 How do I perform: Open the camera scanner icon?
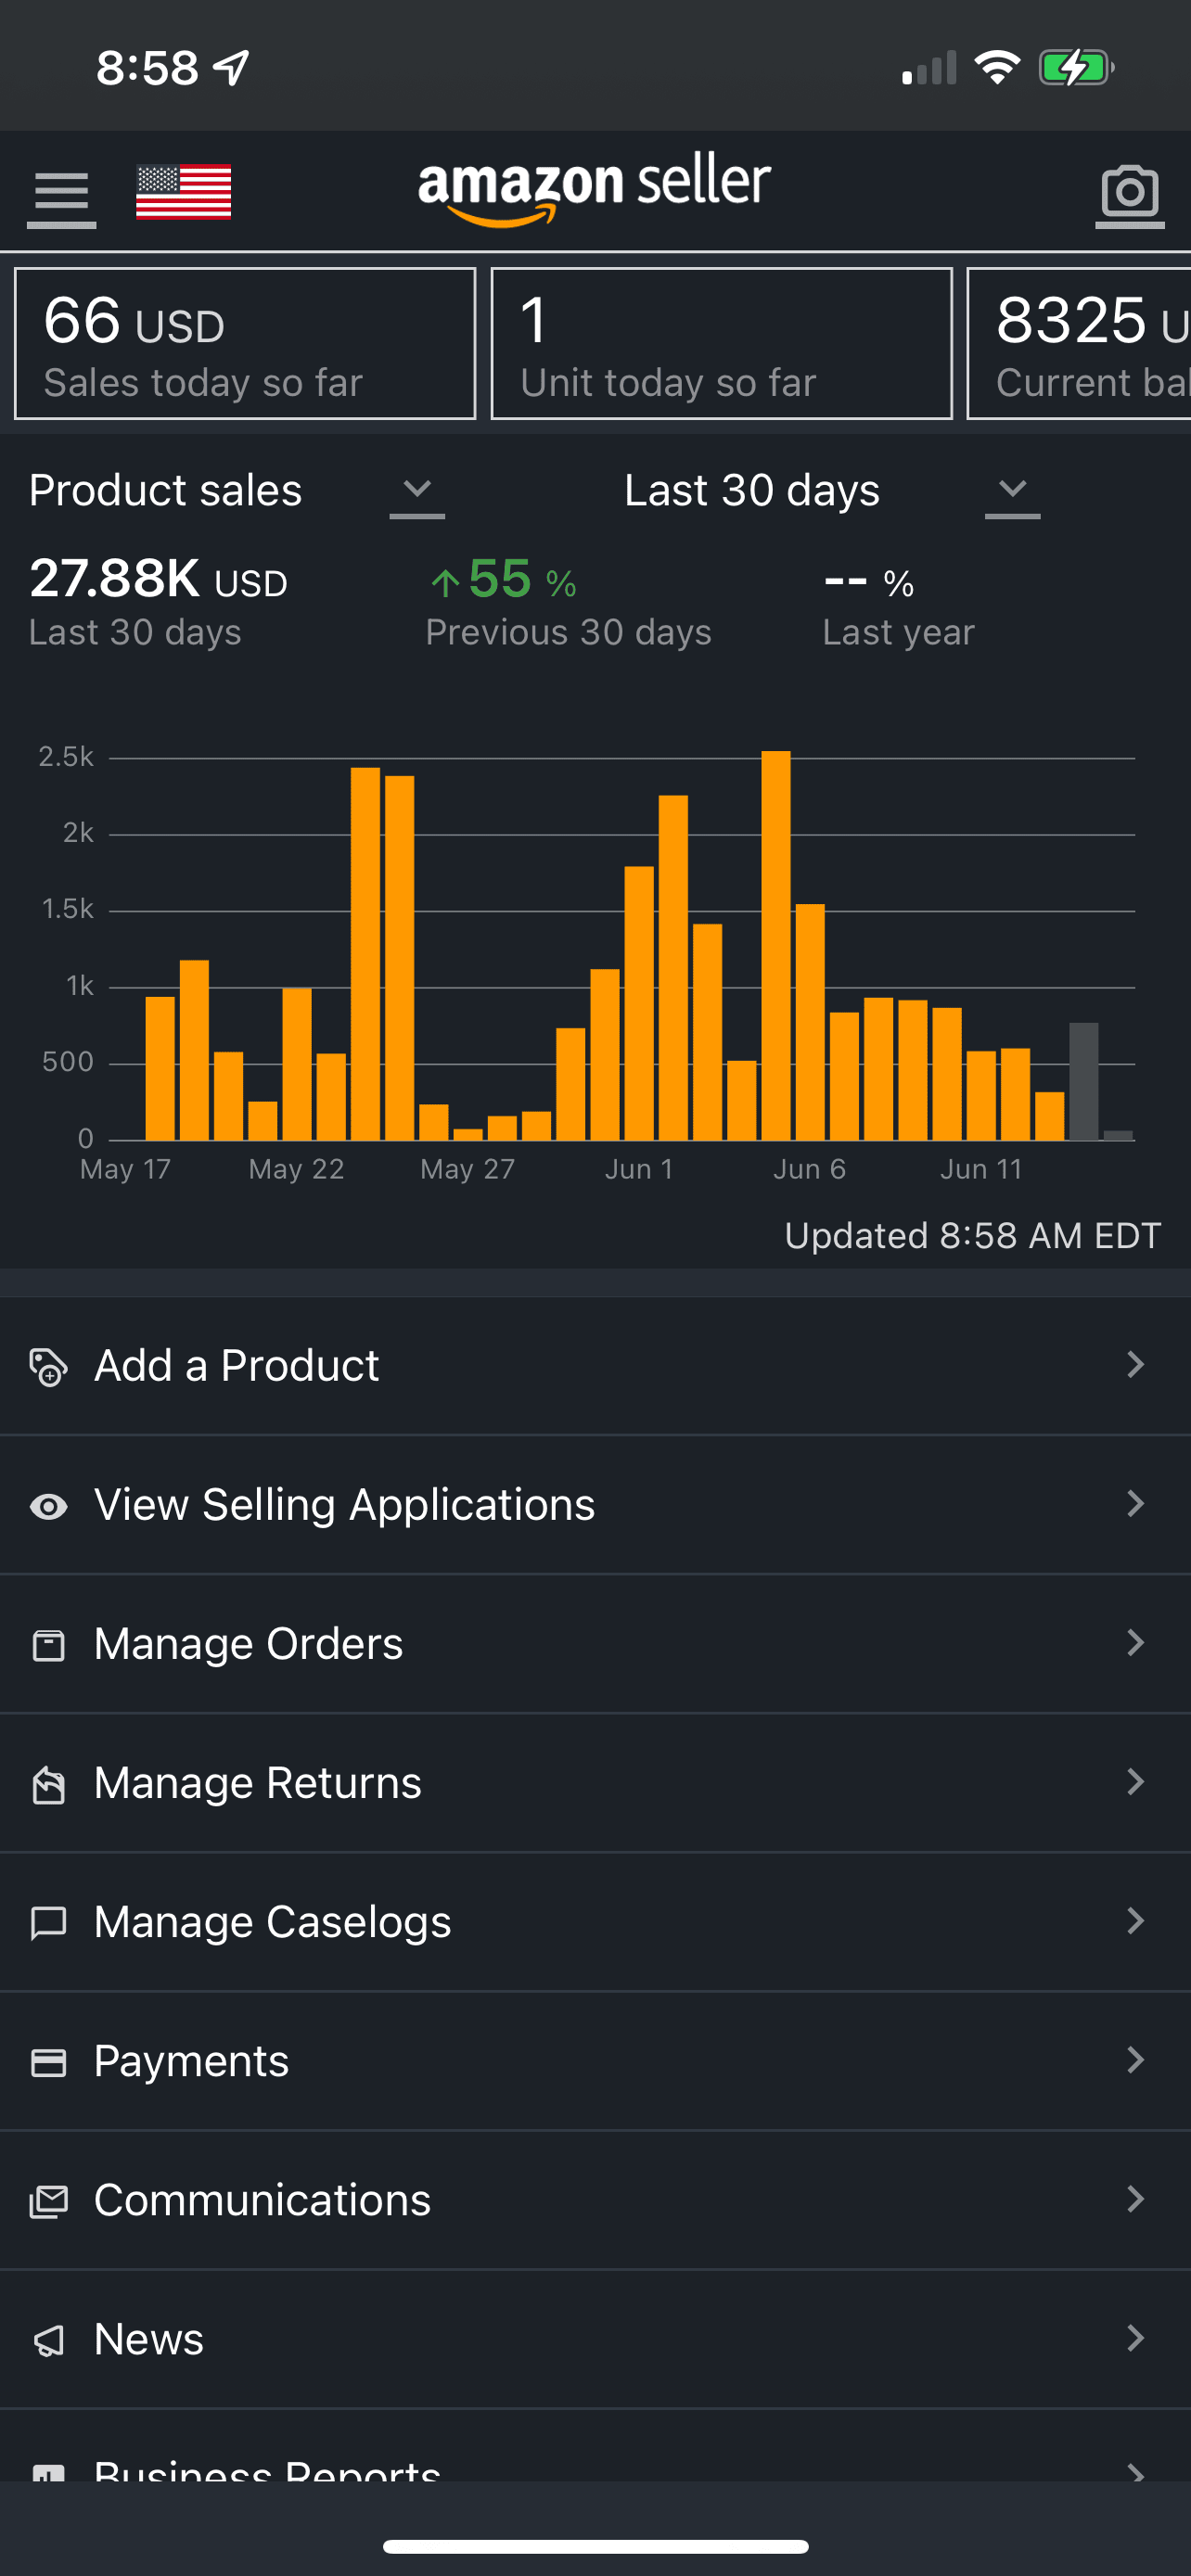click(x=1129, y=193)
